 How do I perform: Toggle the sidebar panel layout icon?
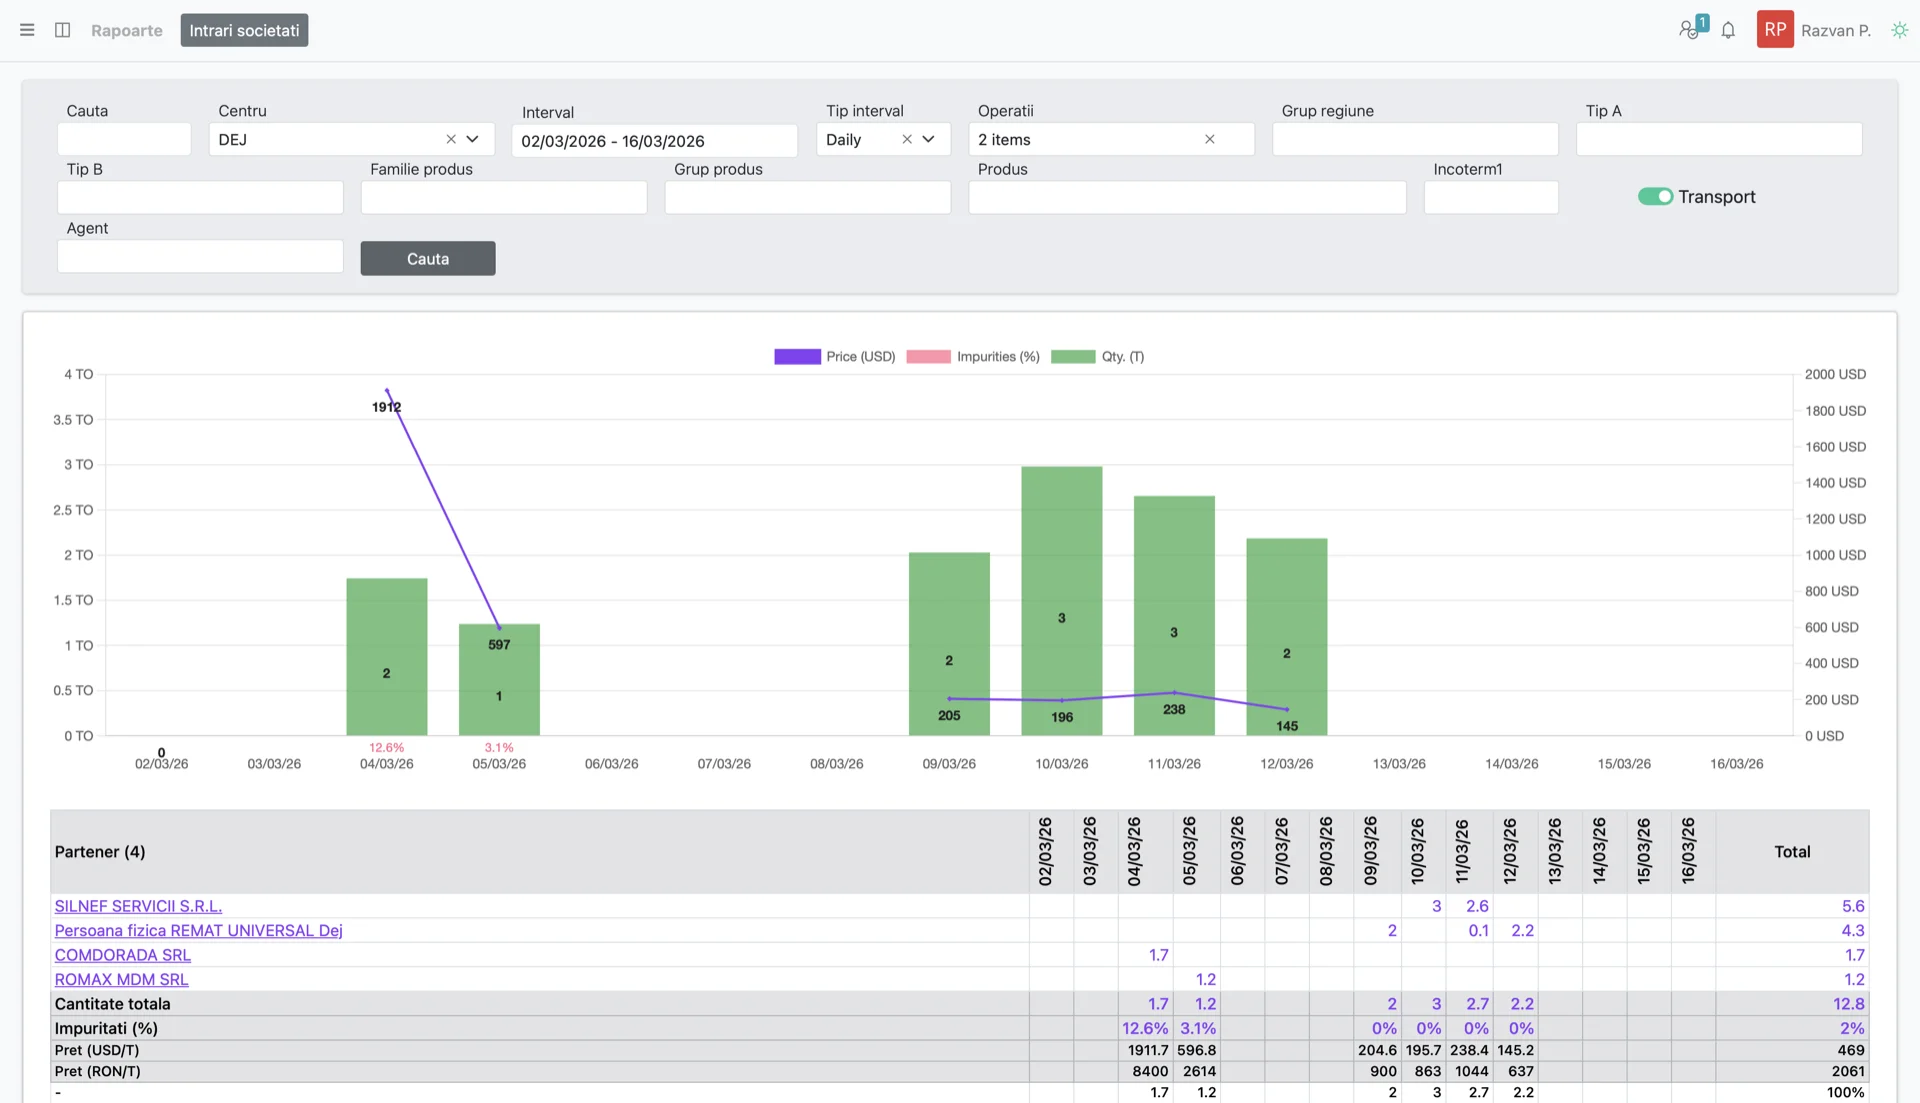point(62,30)
